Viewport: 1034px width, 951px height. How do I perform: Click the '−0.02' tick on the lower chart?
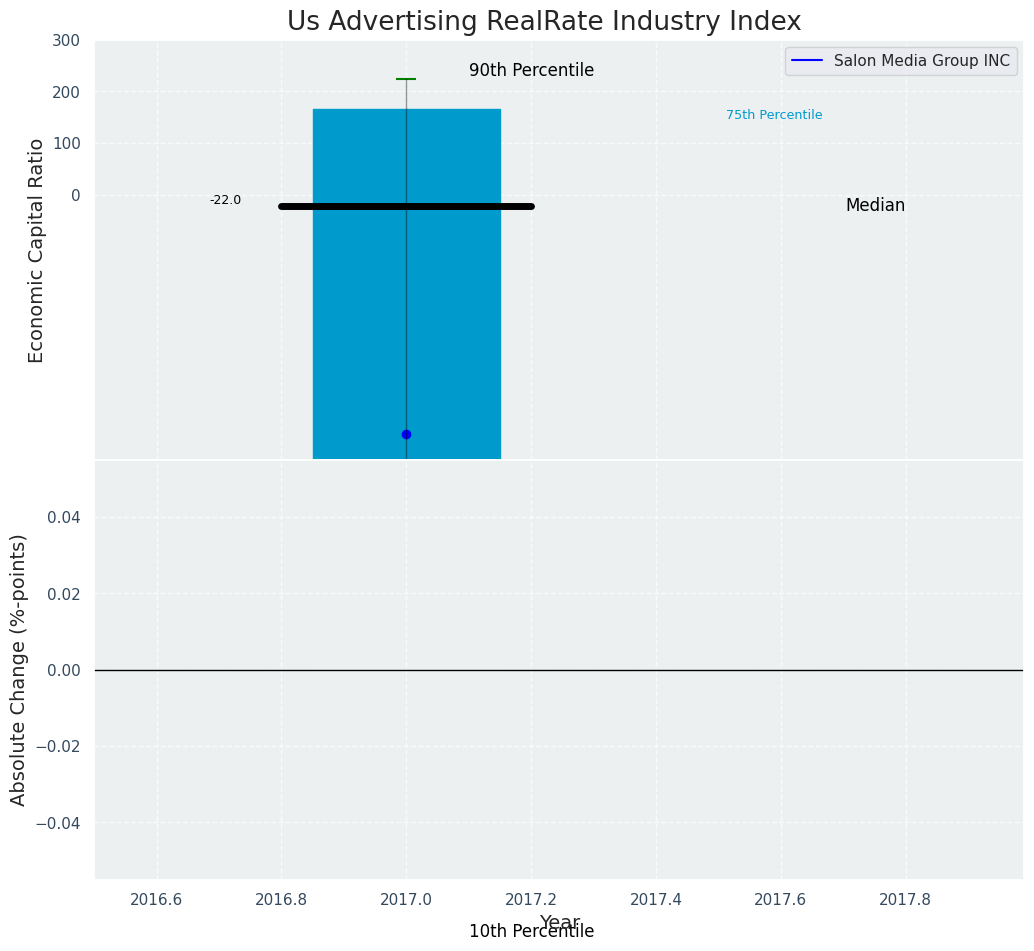click(x=58, y=747)
